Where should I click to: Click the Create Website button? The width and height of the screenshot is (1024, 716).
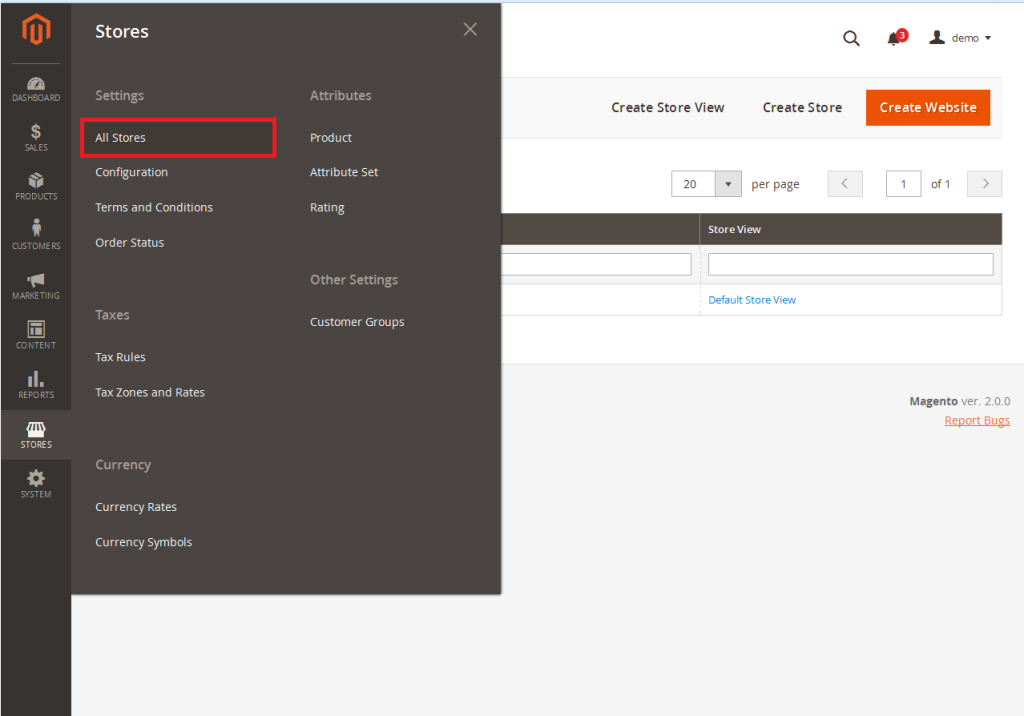pos(927,108)
